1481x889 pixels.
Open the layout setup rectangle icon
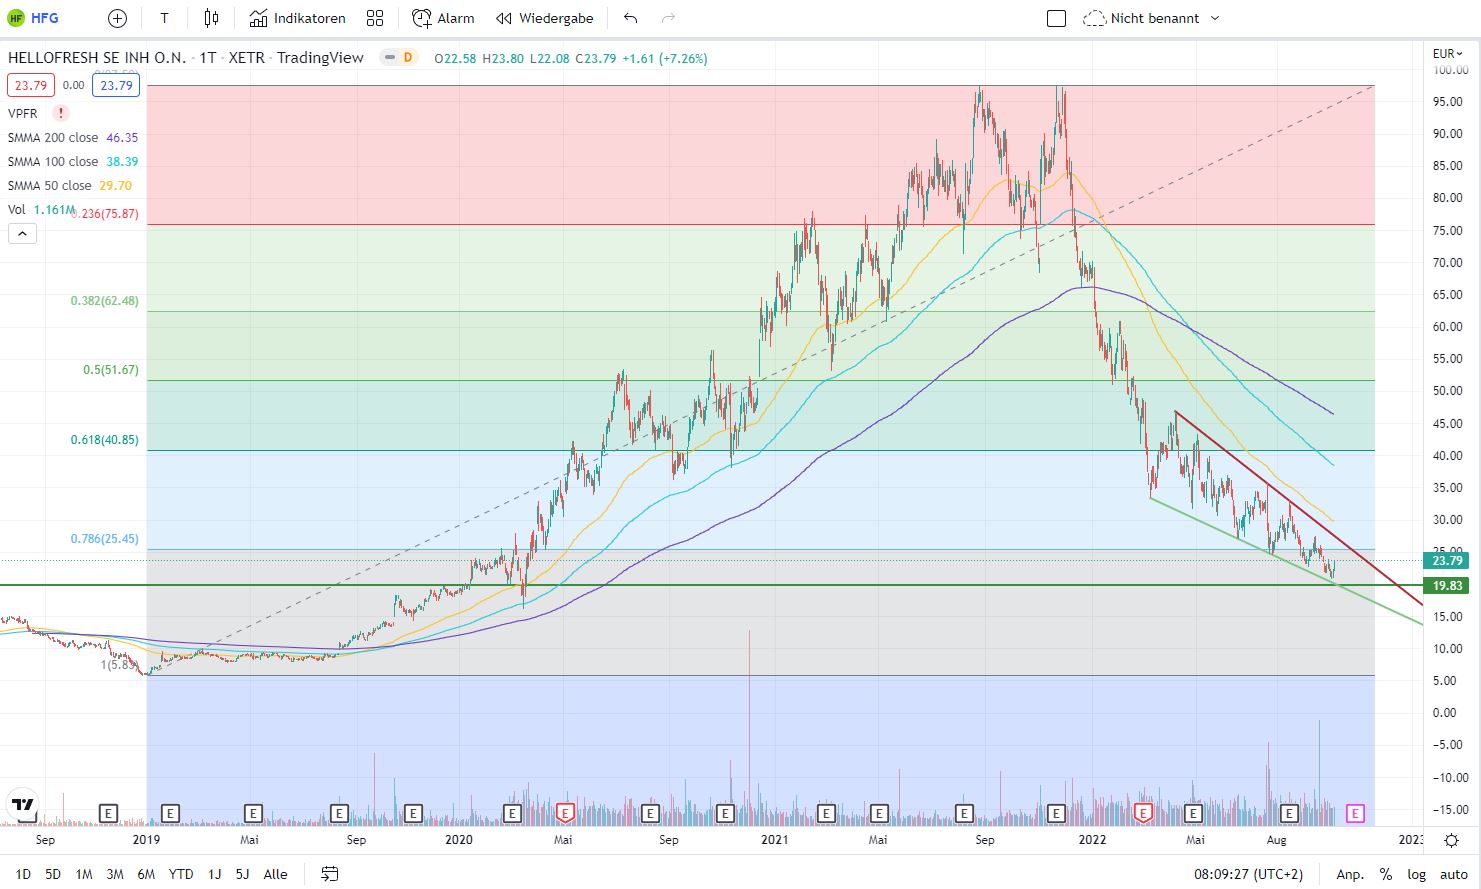(1056, 18)
